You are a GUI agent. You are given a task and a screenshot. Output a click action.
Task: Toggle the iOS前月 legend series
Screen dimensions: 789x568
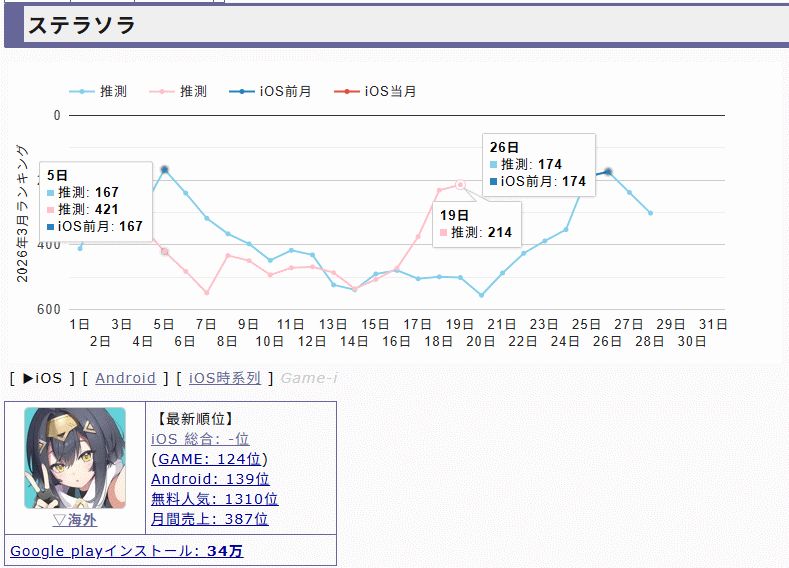pos(270,91)
